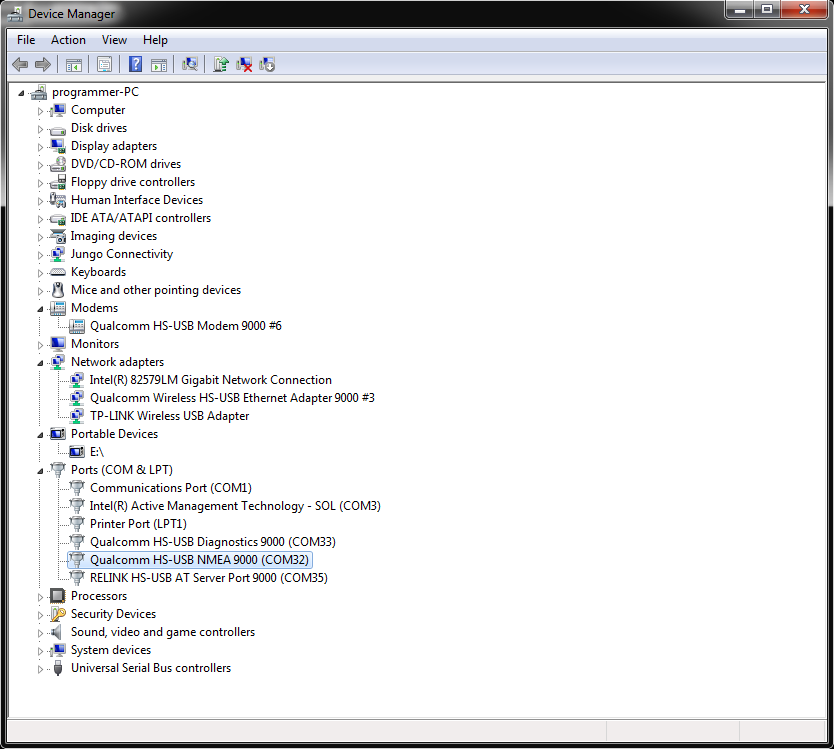Screen dimensions: 834x749
Task: Click the Disable device toolbar icon
Action: (266, 65)
